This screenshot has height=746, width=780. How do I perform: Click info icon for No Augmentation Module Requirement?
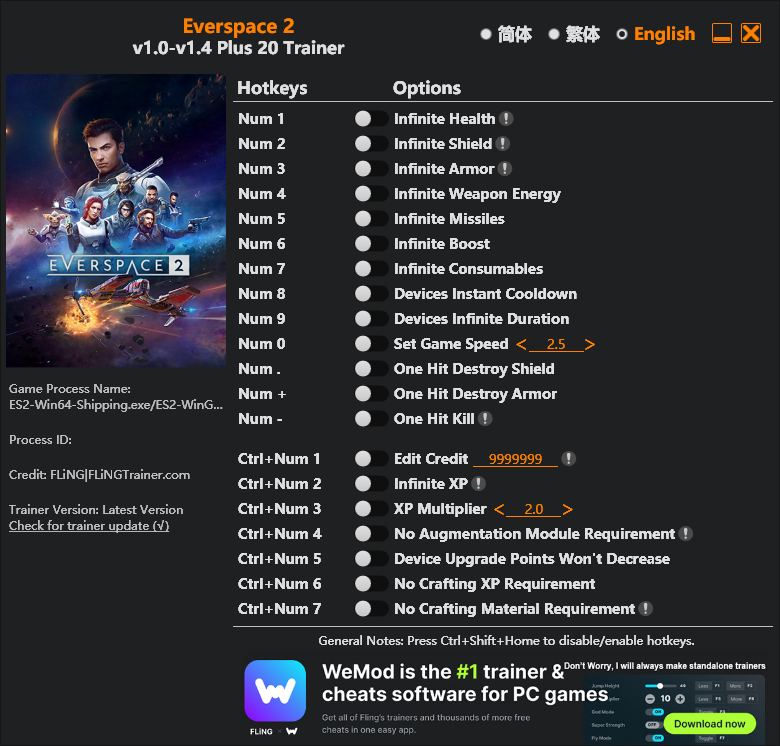[685, 534]
